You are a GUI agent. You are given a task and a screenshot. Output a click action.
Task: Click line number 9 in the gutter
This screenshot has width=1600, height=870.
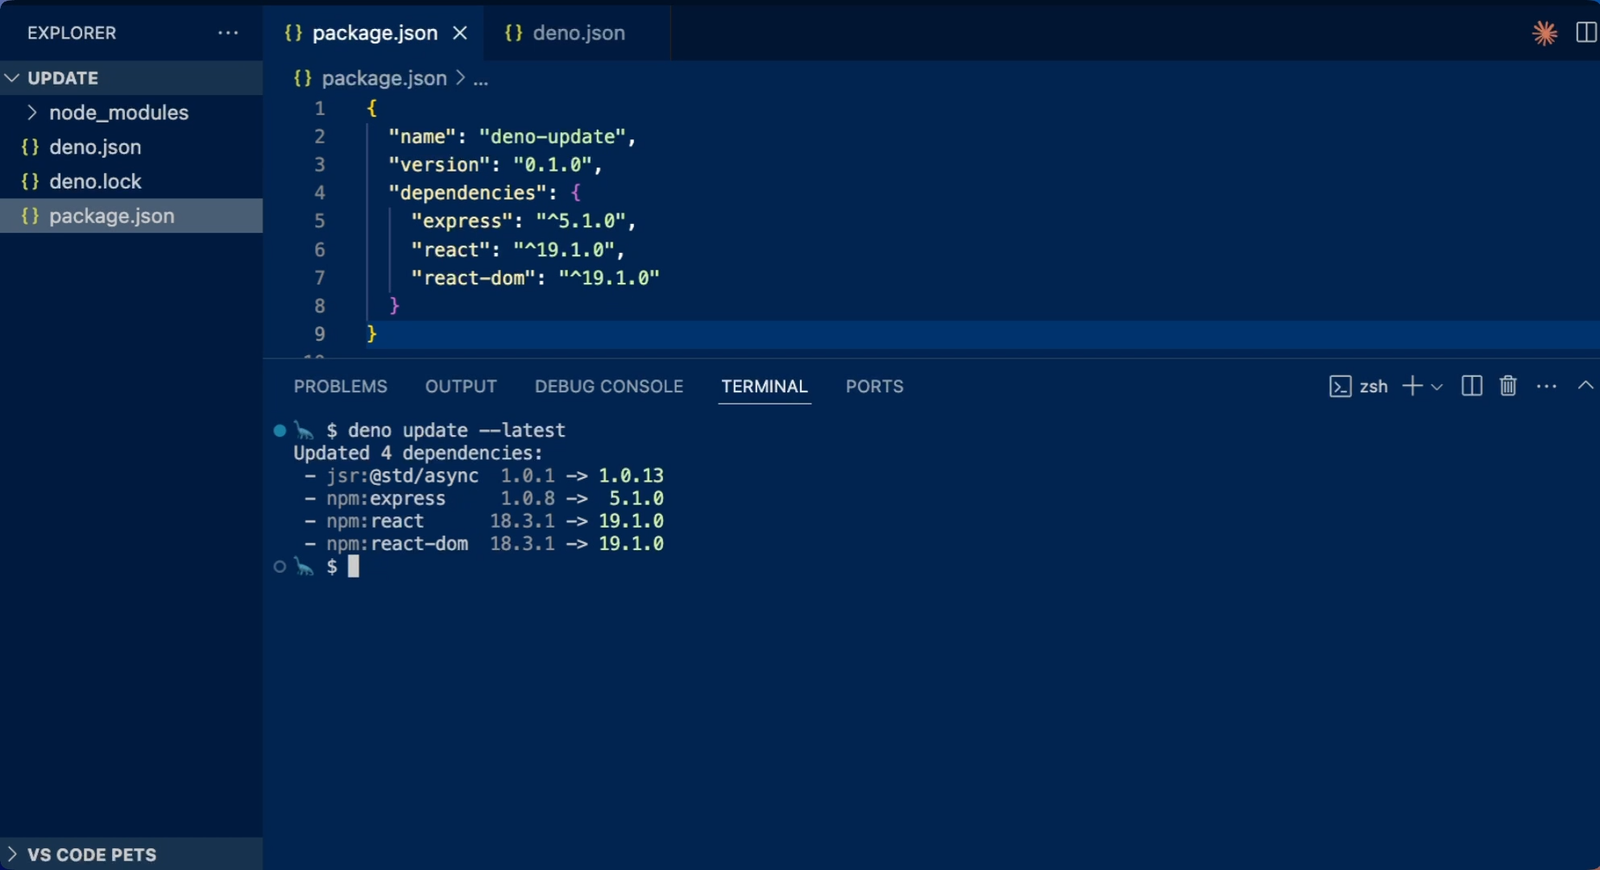coord(320,334)
